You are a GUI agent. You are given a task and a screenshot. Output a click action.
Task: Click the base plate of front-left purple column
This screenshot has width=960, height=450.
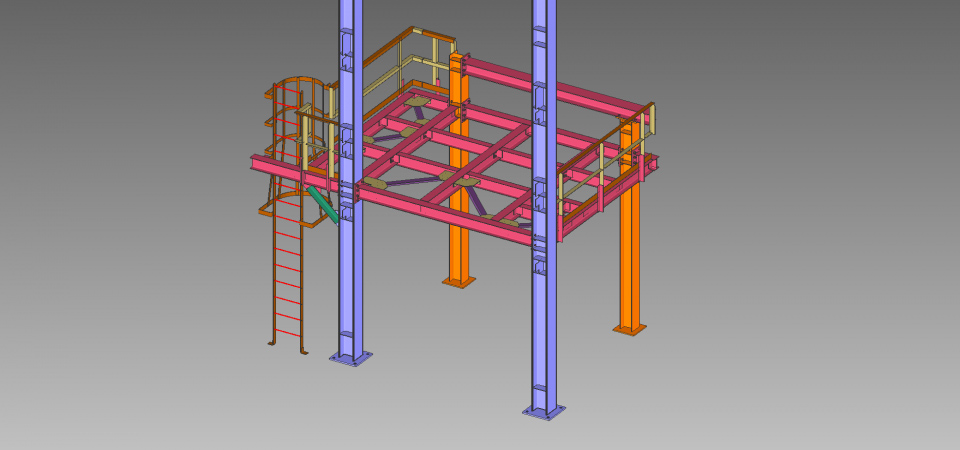click(349, 358)
